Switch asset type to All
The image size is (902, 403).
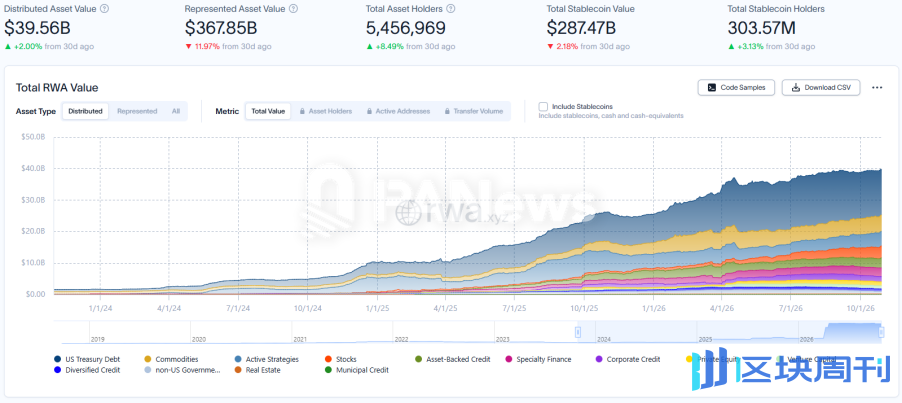(x=175, y=111)
